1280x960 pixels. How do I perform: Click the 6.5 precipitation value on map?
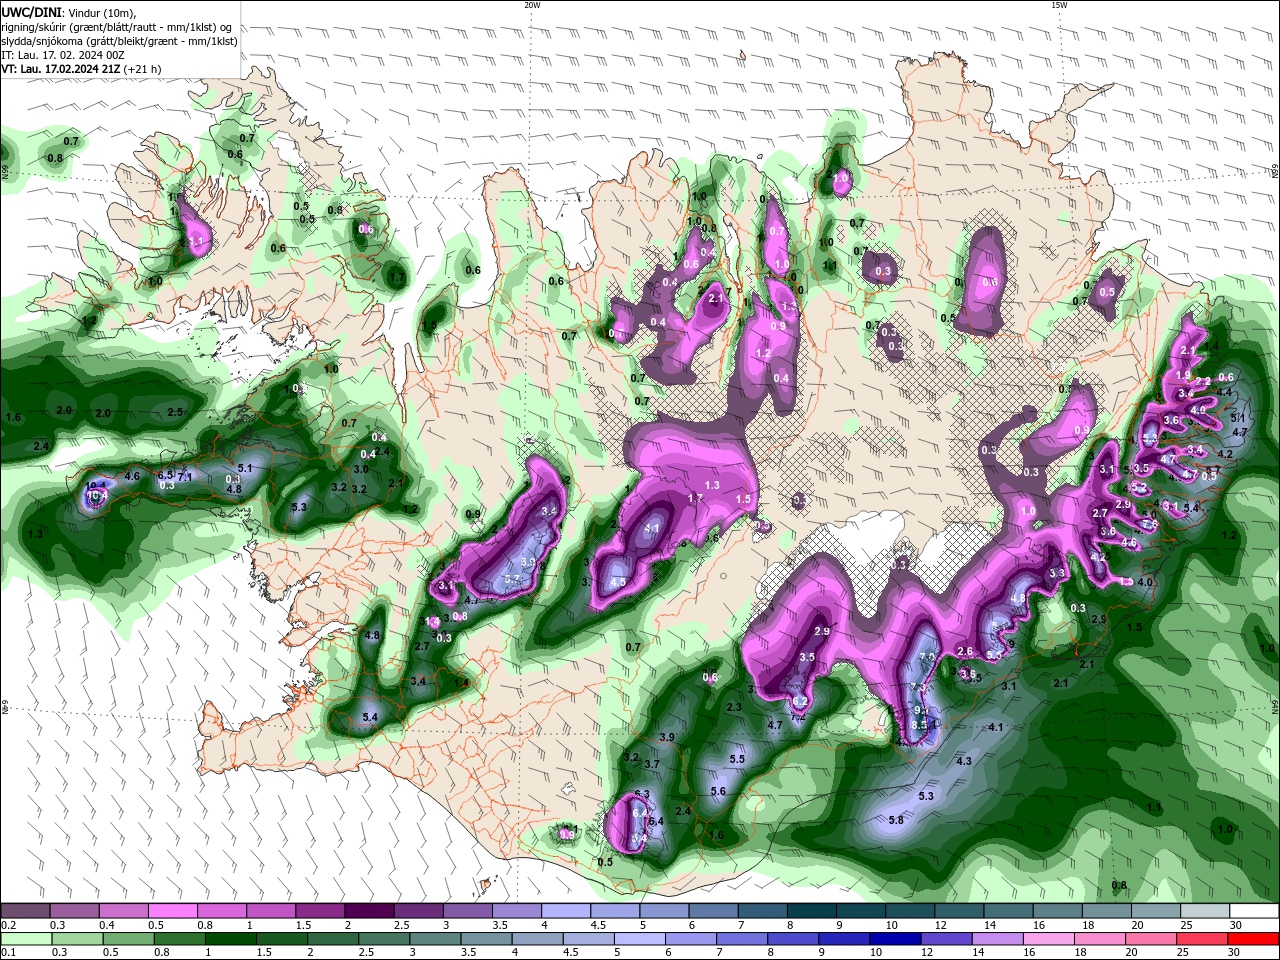coord(166,475)
